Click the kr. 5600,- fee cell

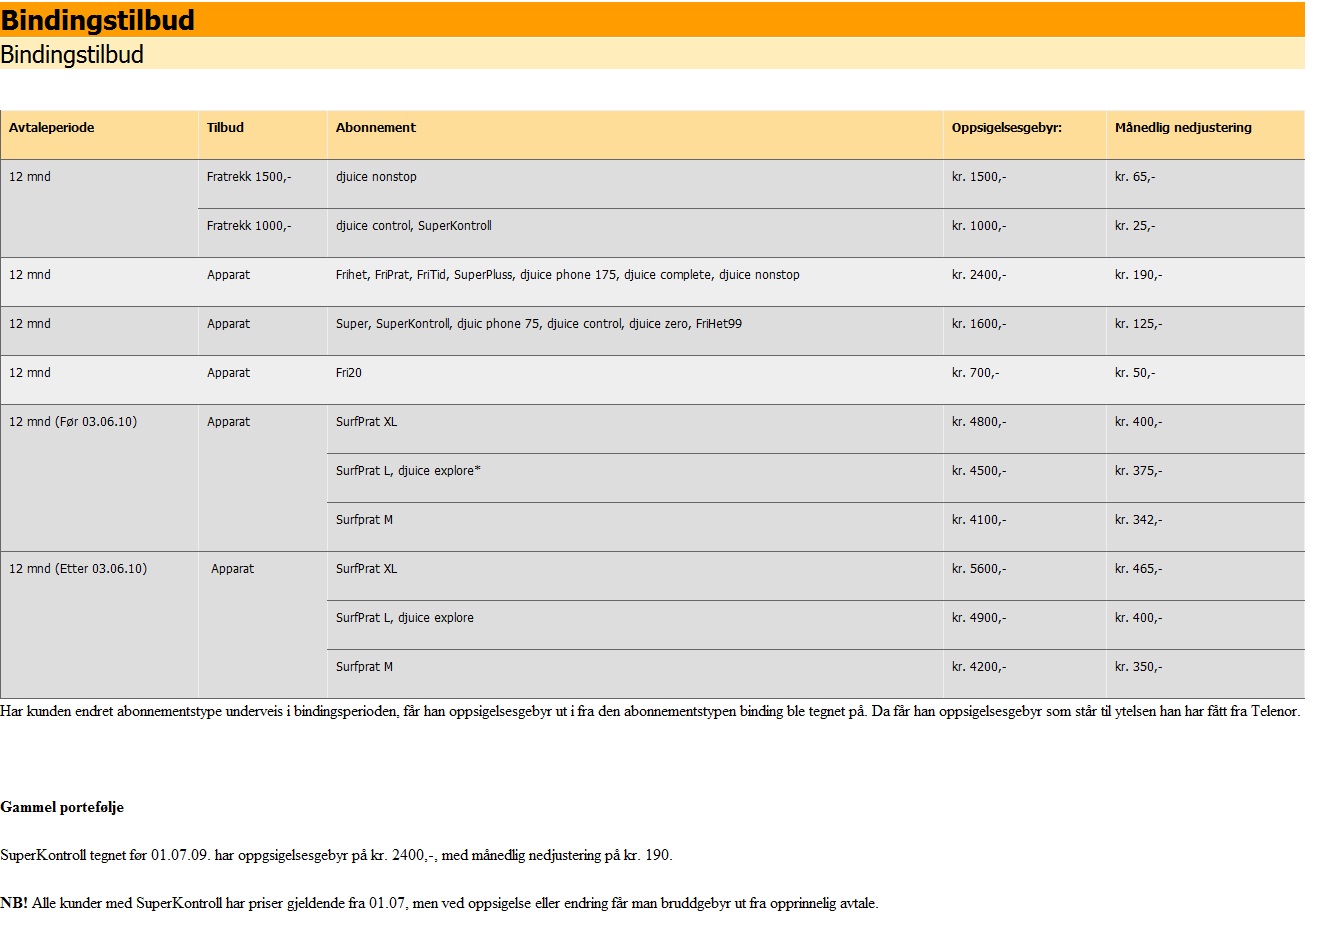1024,576
